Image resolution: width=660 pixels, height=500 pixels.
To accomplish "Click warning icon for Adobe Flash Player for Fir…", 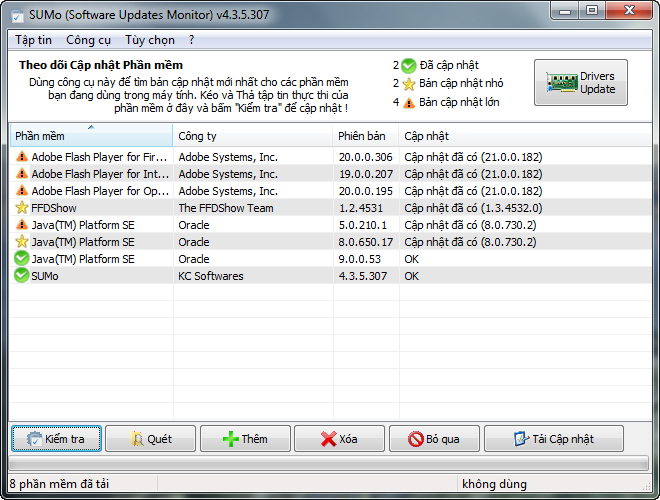I will pyautogui.click(x=21, y=157).
